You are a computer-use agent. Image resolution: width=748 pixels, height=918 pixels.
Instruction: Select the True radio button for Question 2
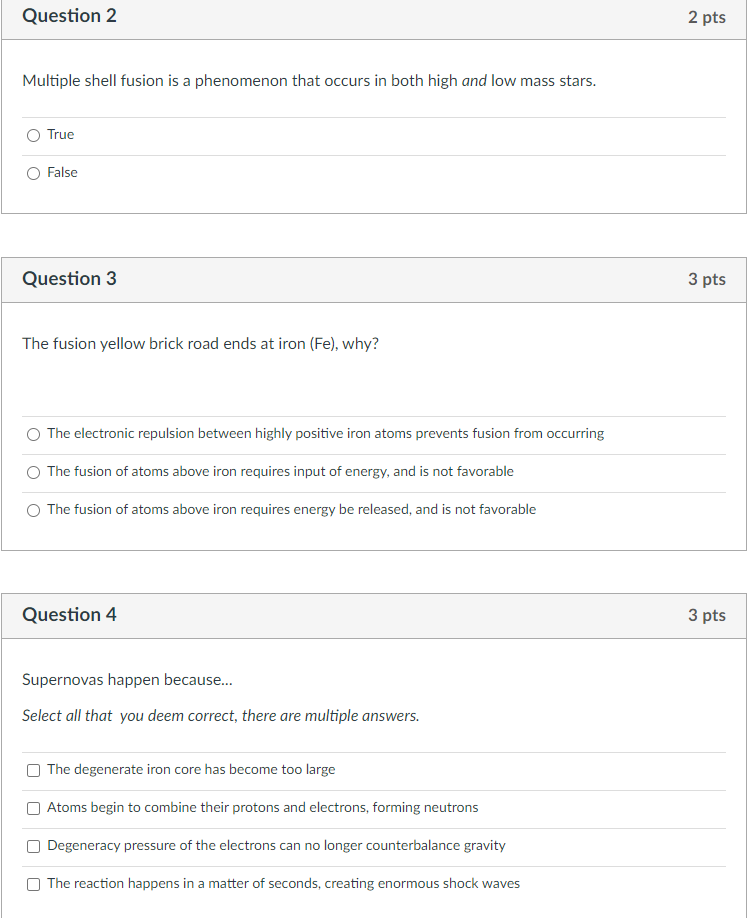(x=33, y=134)
